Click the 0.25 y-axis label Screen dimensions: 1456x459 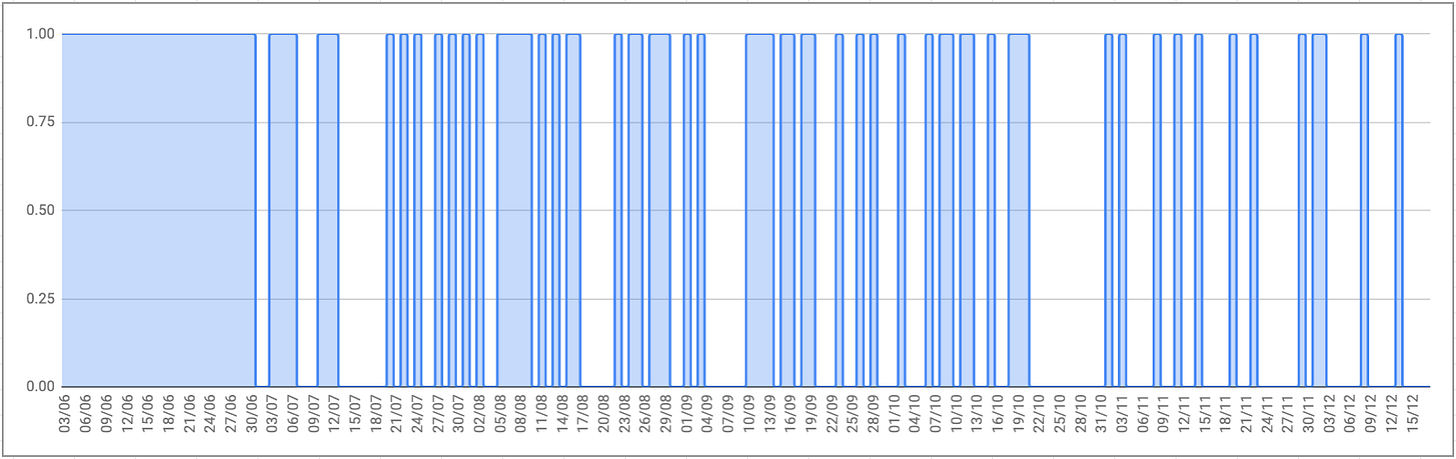pos(40,299)
